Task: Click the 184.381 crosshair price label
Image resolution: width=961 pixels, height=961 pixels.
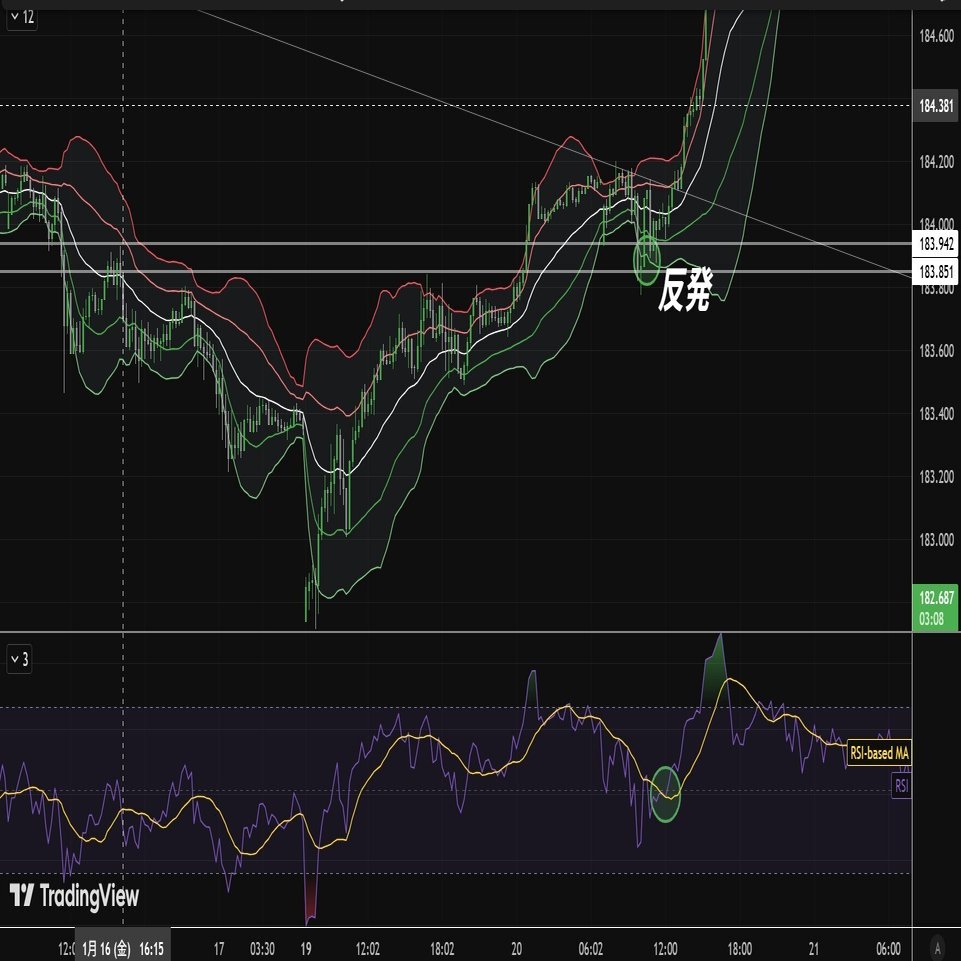Action: pos(936,106)
